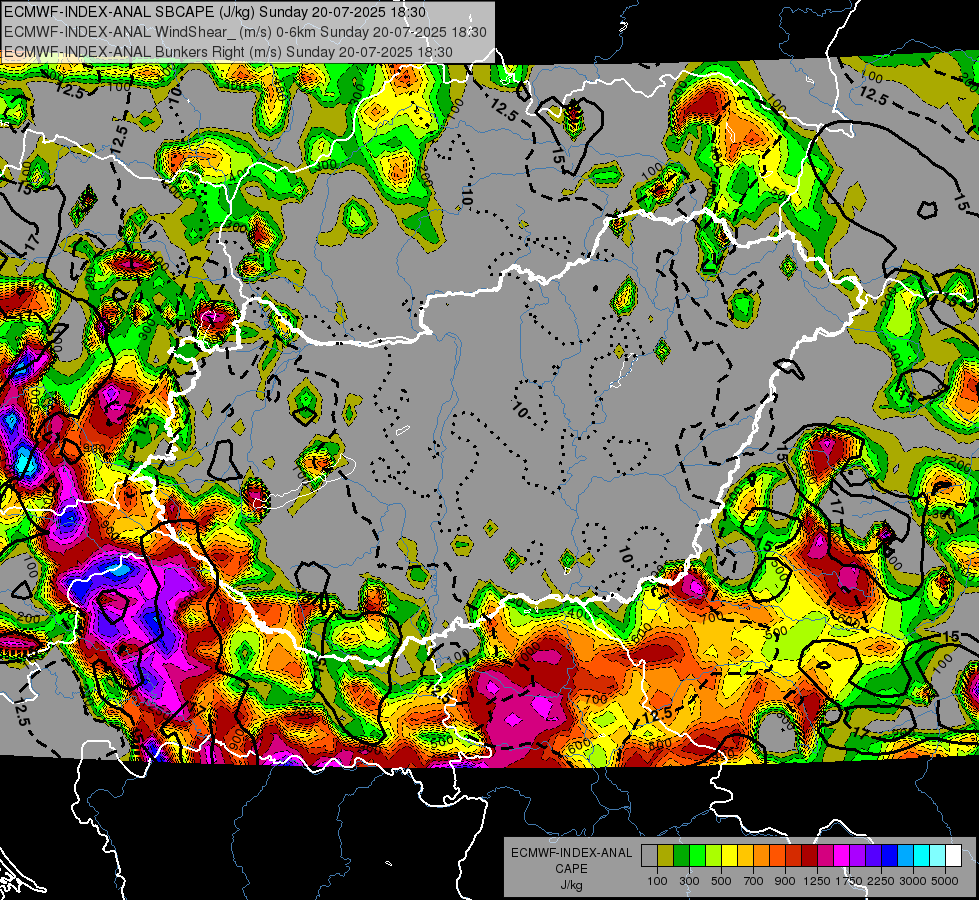Image resolution: width=979 pixels, height=900 pixels.
Task: Select the olive legend swatch
Action: tap(666, 856)
